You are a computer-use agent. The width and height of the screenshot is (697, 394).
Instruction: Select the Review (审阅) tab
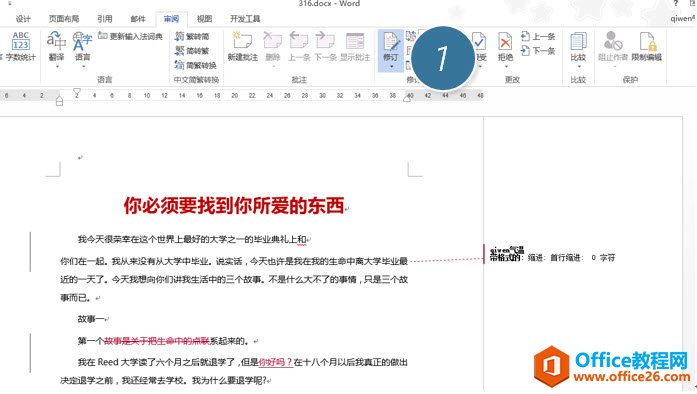[171, 19]
